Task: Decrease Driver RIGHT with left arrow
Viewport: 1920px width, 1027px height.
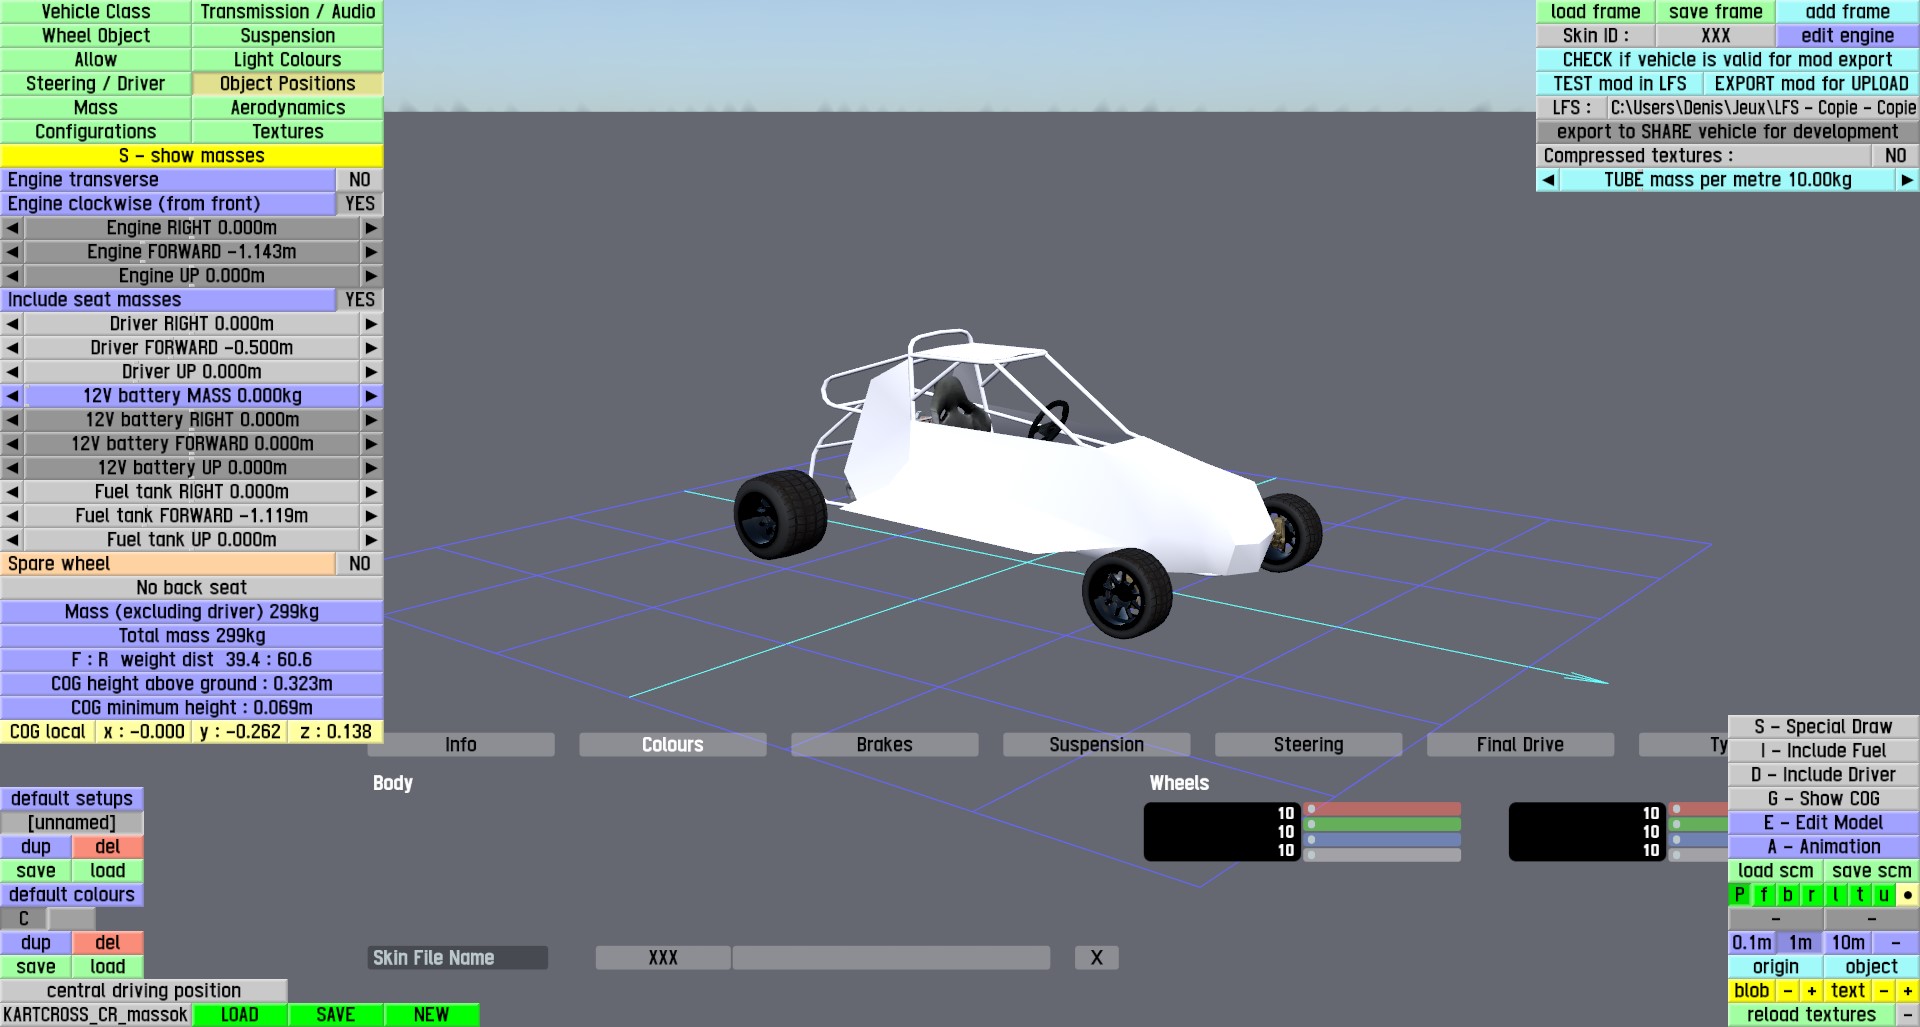Action: point(12,324)
